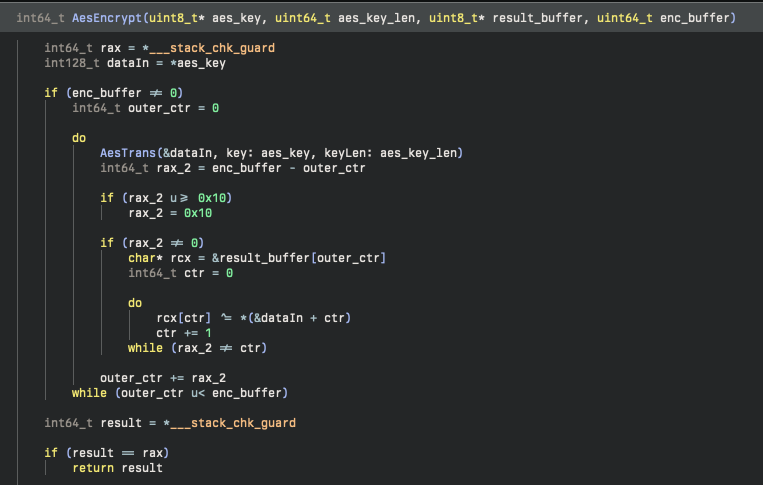Click the 'char* rcx' variable declaration
This screenshot has height=485, width=763.
(160, 258)
